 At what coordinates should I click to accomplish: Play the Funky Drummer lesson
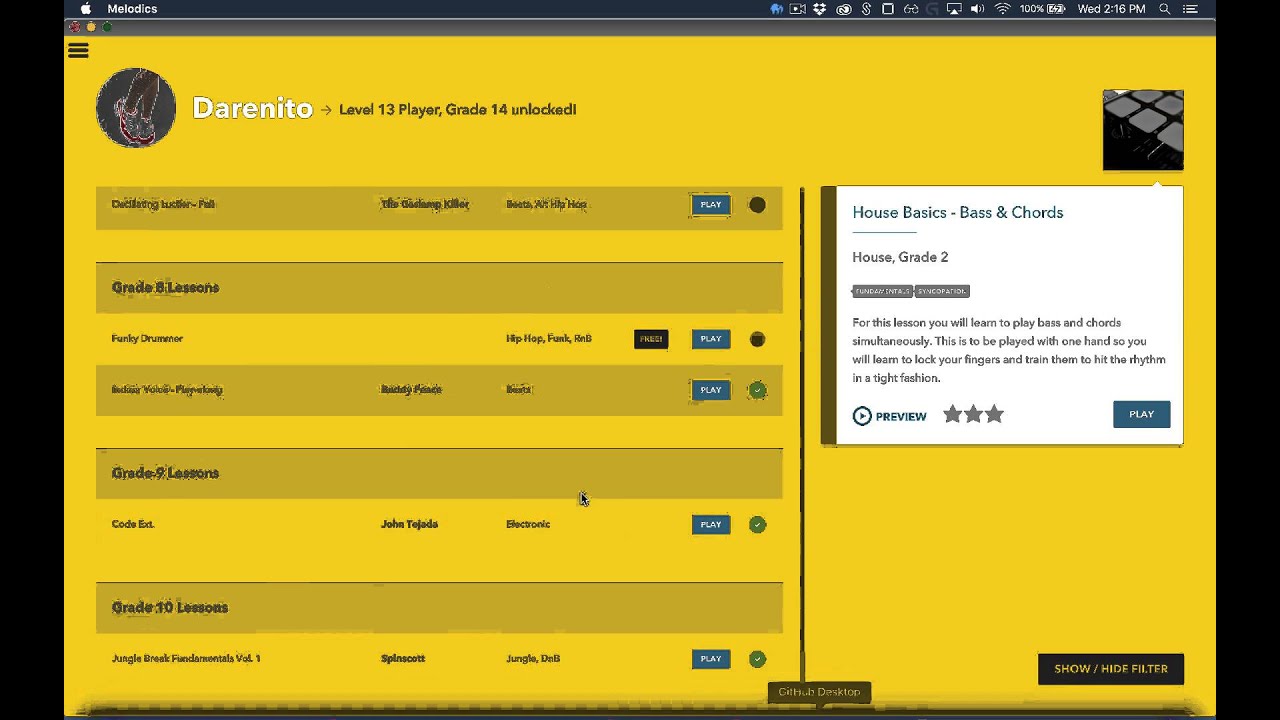(711, 339)
